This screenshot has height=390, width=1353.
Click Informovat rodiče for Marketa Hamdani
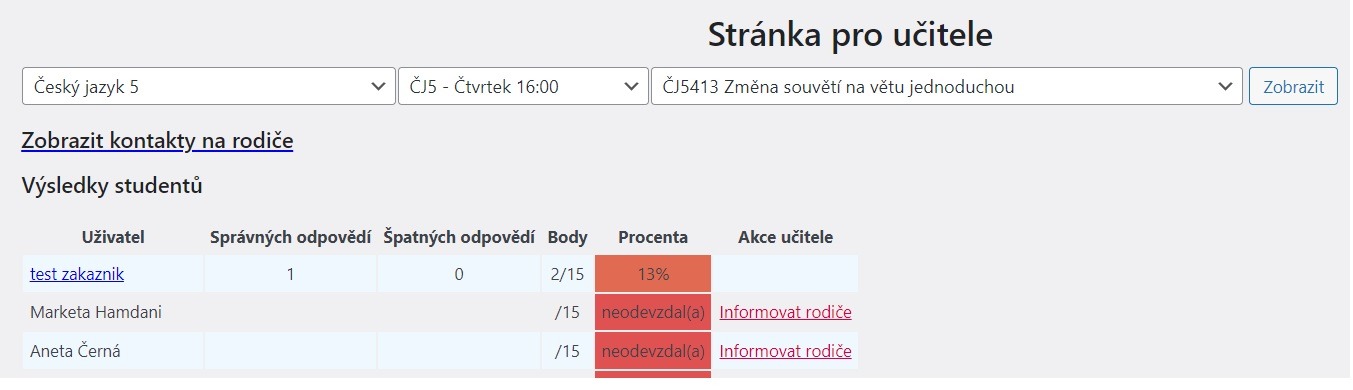(x=785, y=312)
